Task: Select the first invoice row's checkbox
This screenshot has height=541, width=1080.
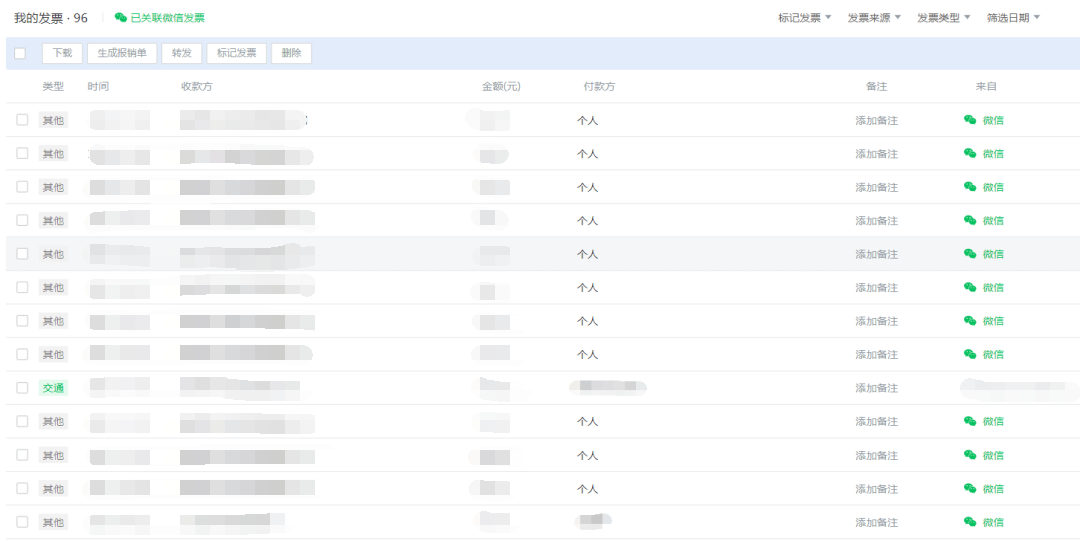Action: click(x=22, y=120)
